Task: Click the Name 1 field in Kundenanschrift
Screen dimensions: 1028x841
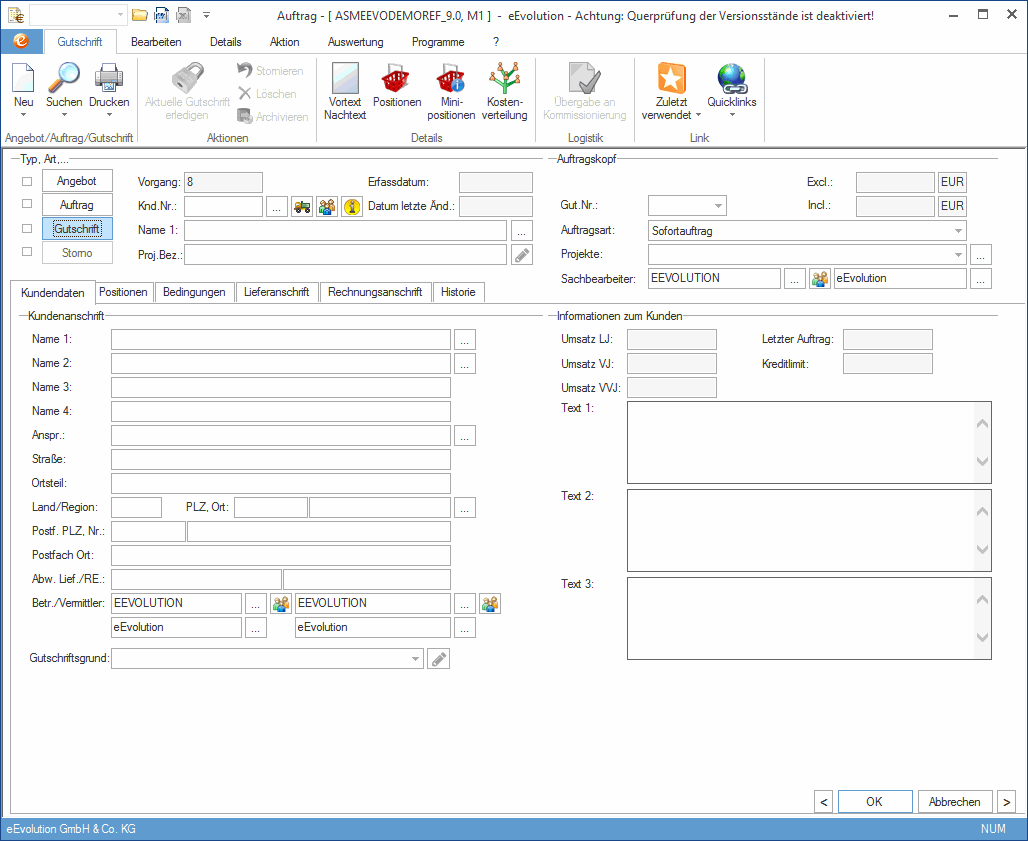Action: (281, 340)
